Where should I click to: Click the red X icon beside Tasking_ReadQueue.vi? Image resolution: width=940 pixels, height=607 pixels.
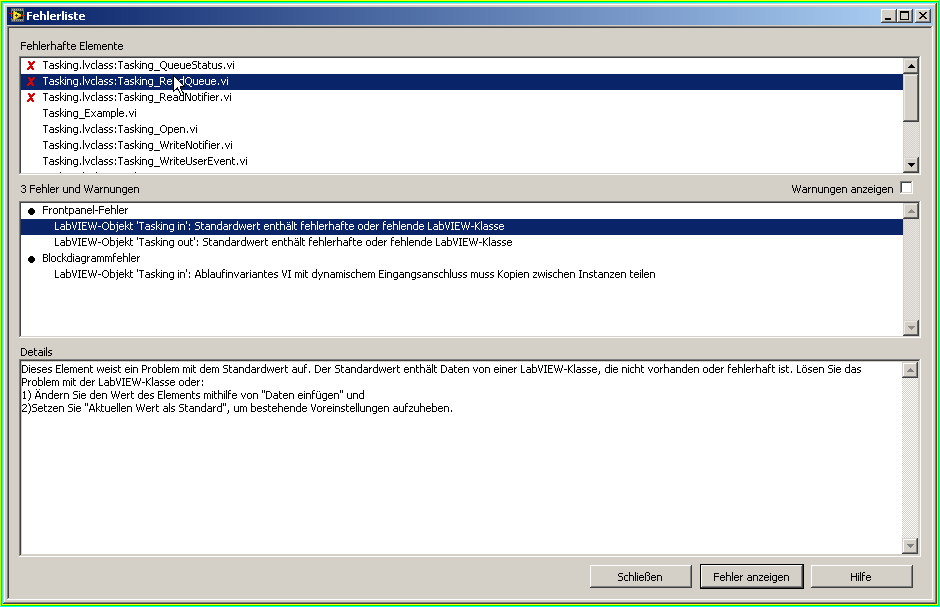pos(31,81)
